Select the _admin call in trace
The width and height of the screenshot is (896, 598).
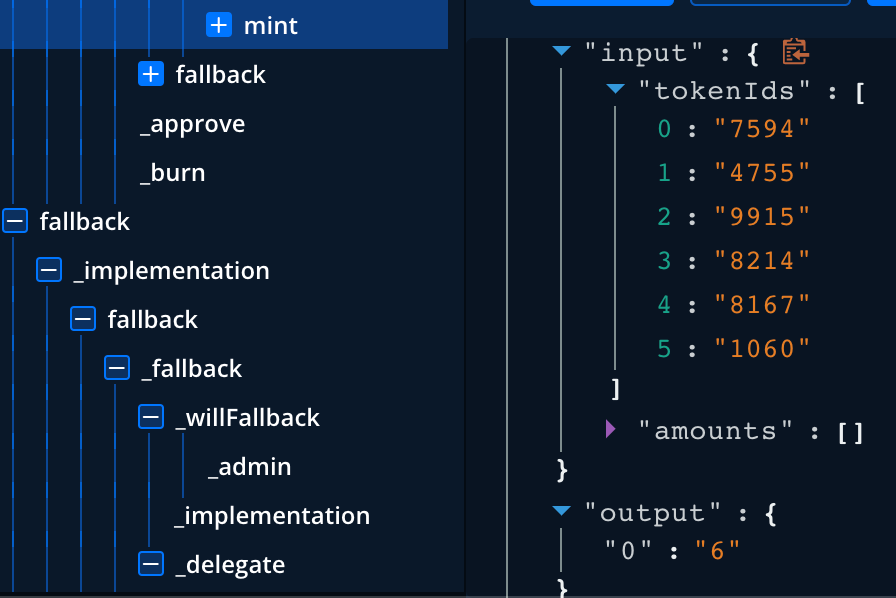pos(249,466)
